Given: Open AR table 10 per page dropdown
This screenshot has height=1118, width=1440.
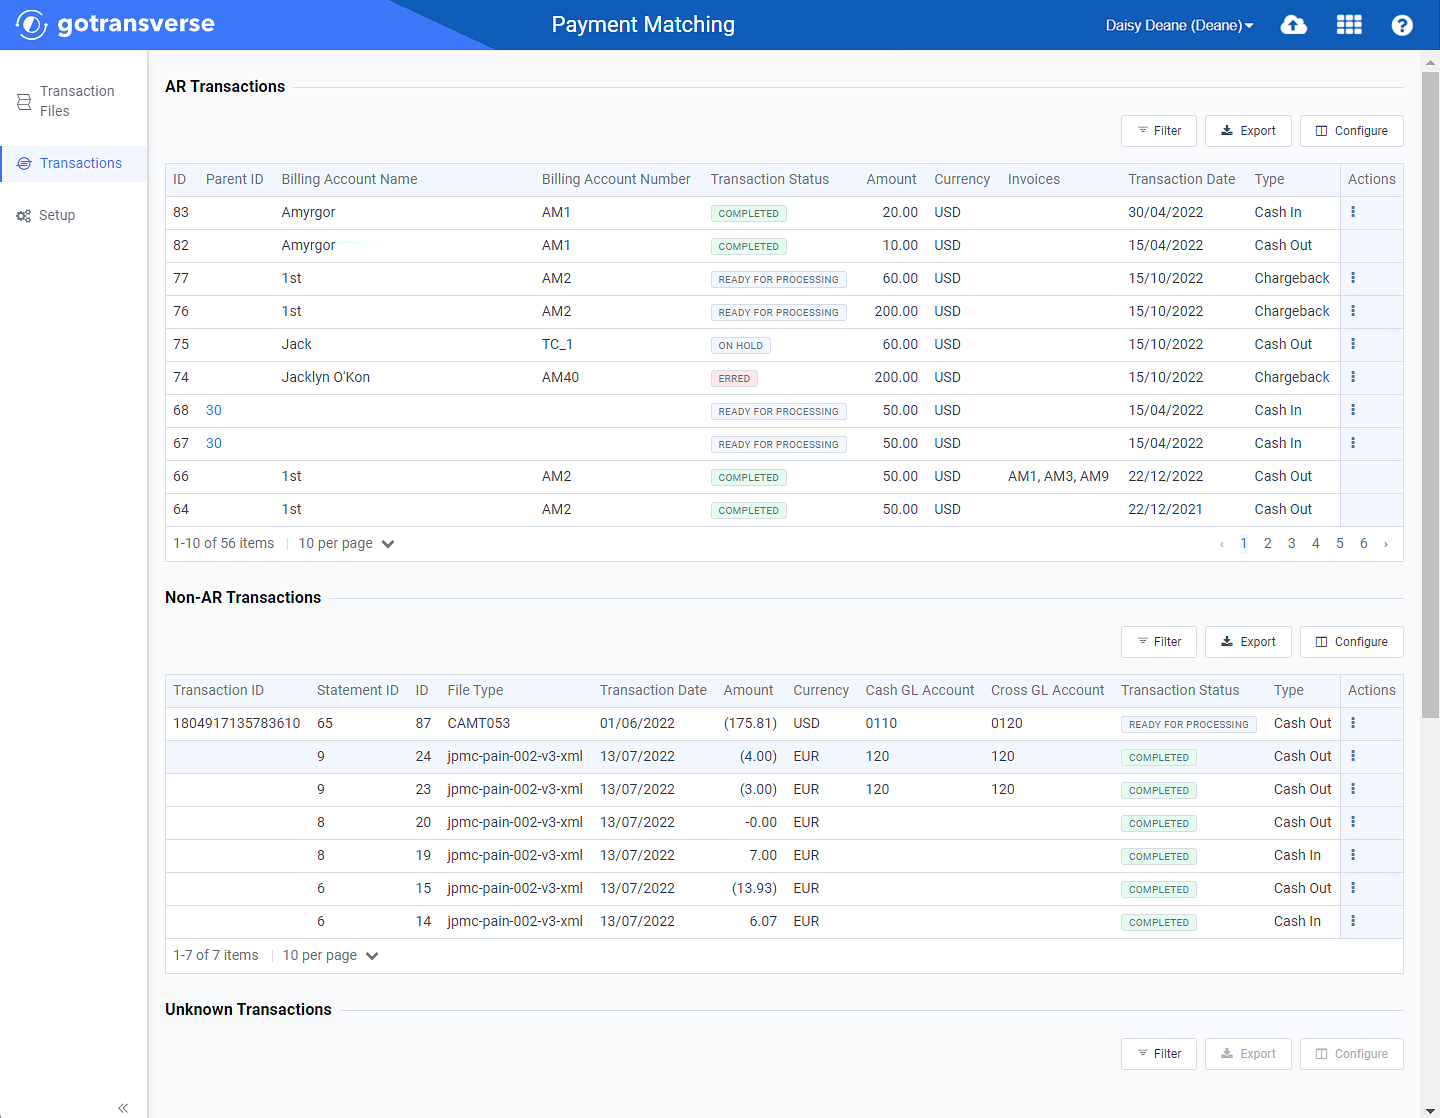Looking at the screenshot, I should tap(346, 543).
